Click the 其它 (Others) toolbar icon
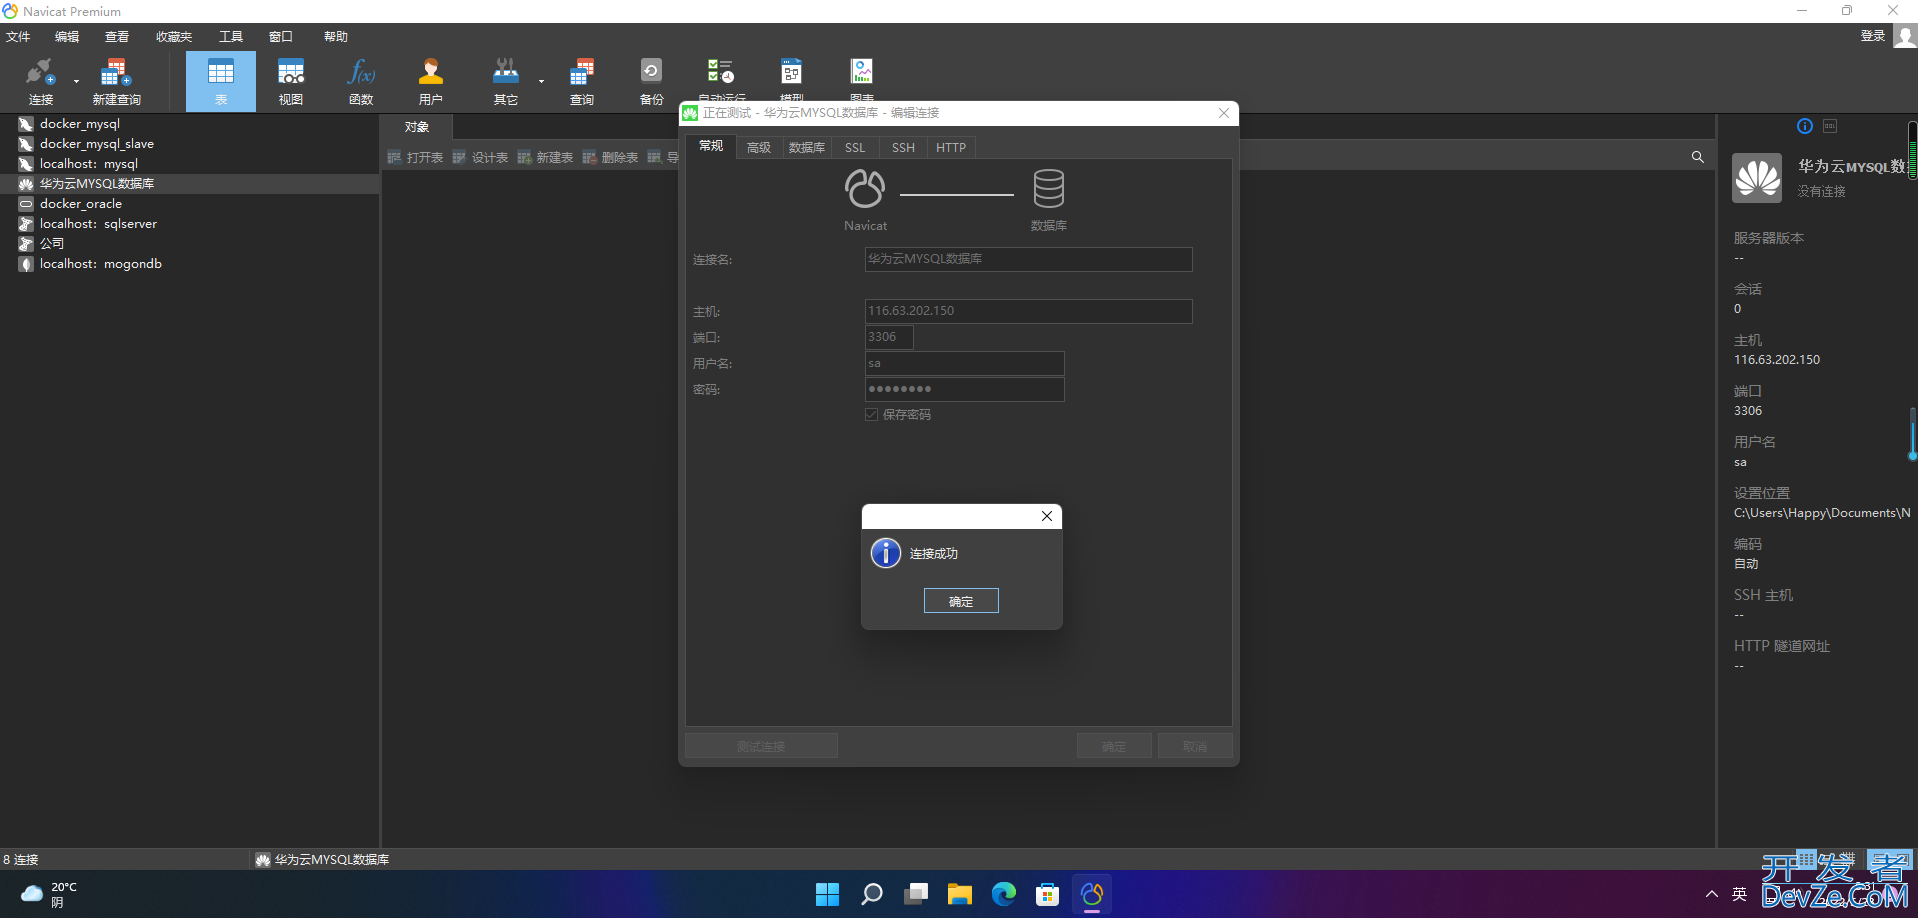Screen dimensions: 1918x918 (506, 81)
